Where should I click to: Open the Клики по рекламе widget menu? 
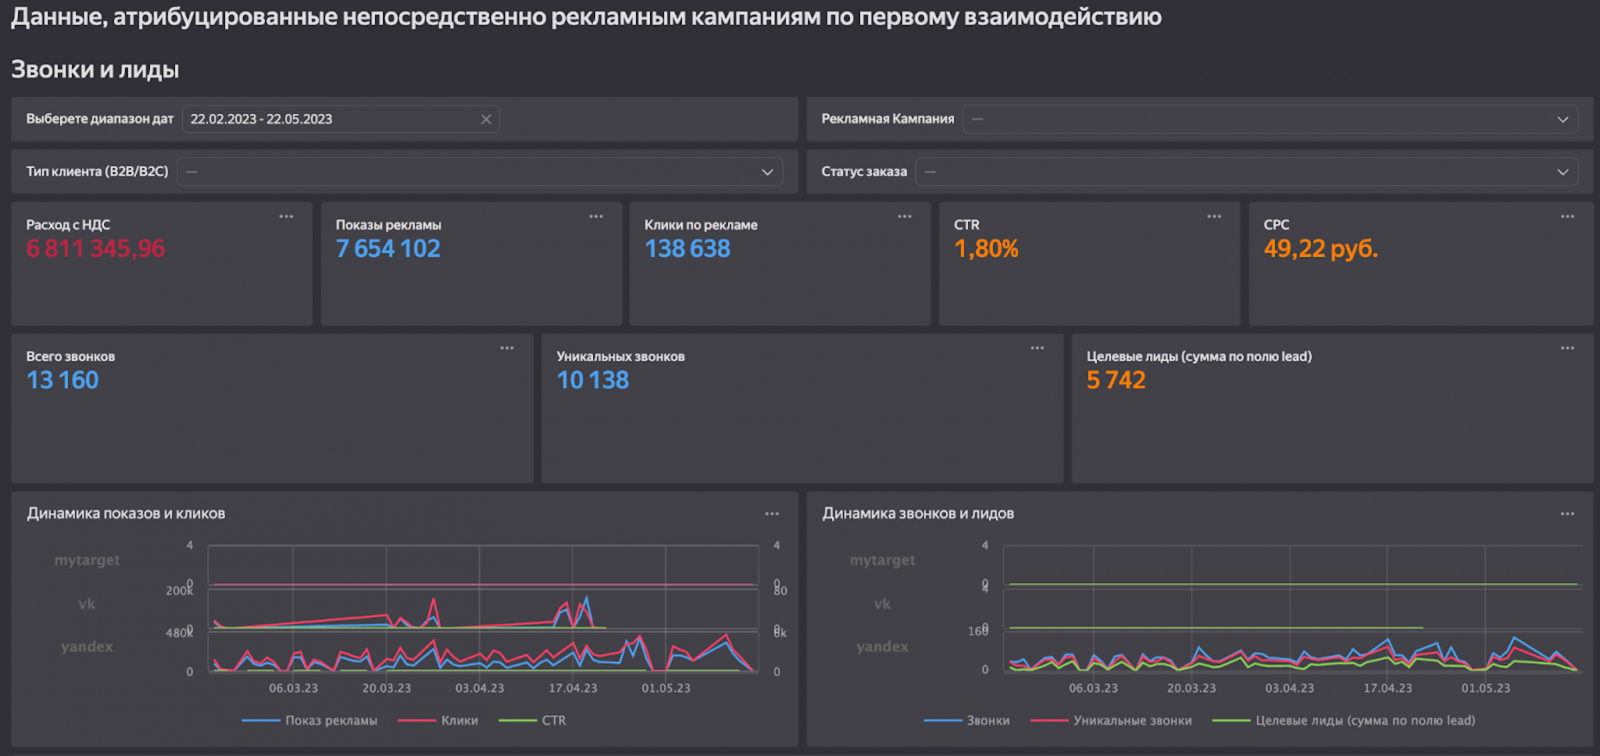(905, 217)
